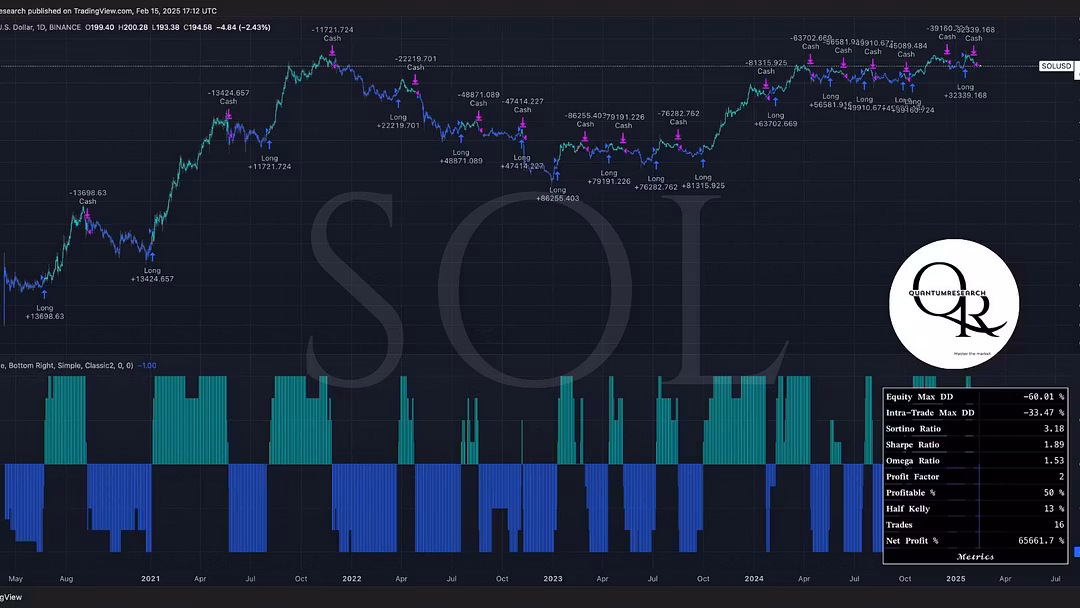This screenshot has width=1080, height=608.
Task: Click the Long entry arrow labeled +13424.657
Action: point(152,256)
